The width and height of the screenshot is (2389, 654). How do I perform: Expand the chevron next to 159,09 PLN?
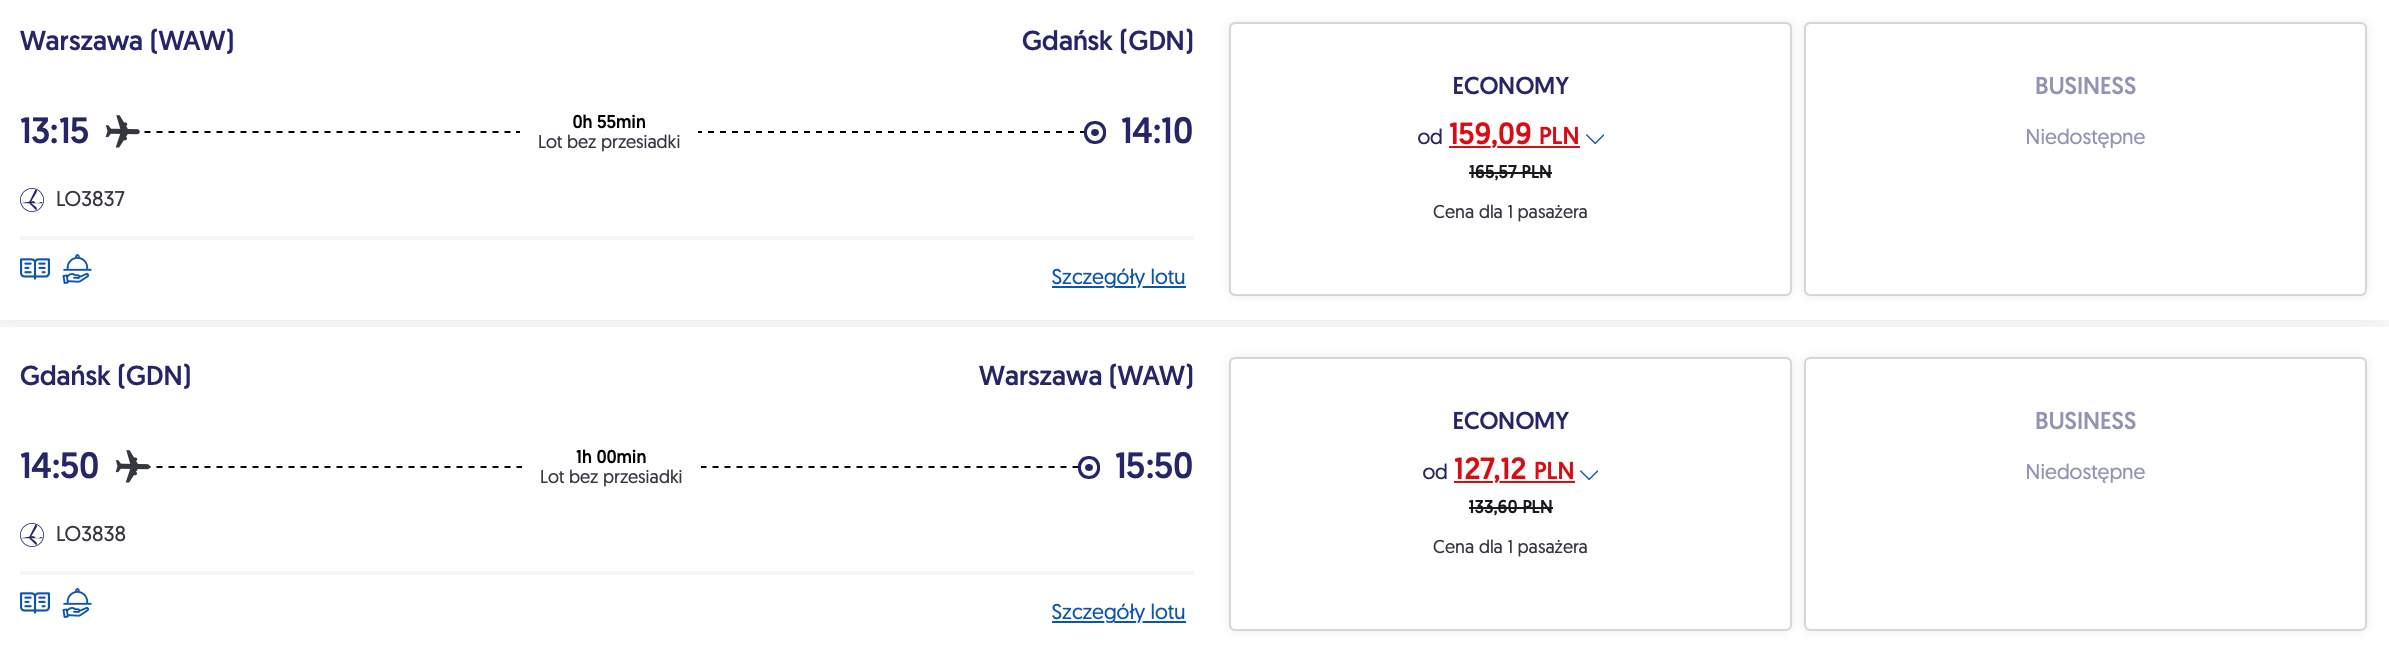1595,139
